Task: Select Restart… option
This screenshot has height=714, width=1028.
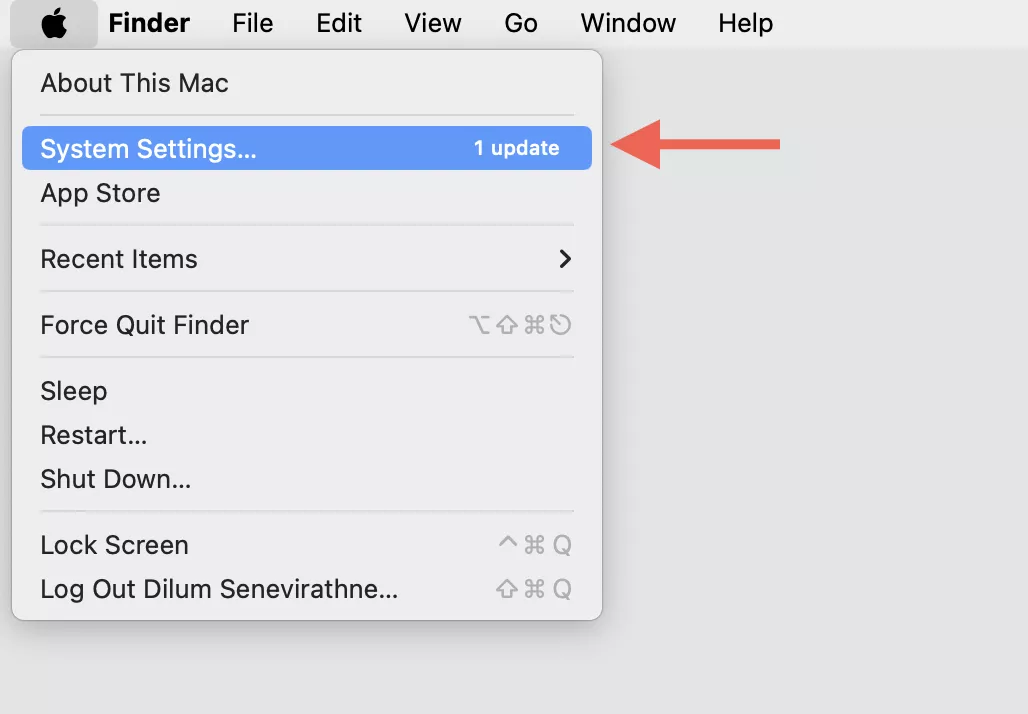Action: pyautogui.click(x=307, y=435)
